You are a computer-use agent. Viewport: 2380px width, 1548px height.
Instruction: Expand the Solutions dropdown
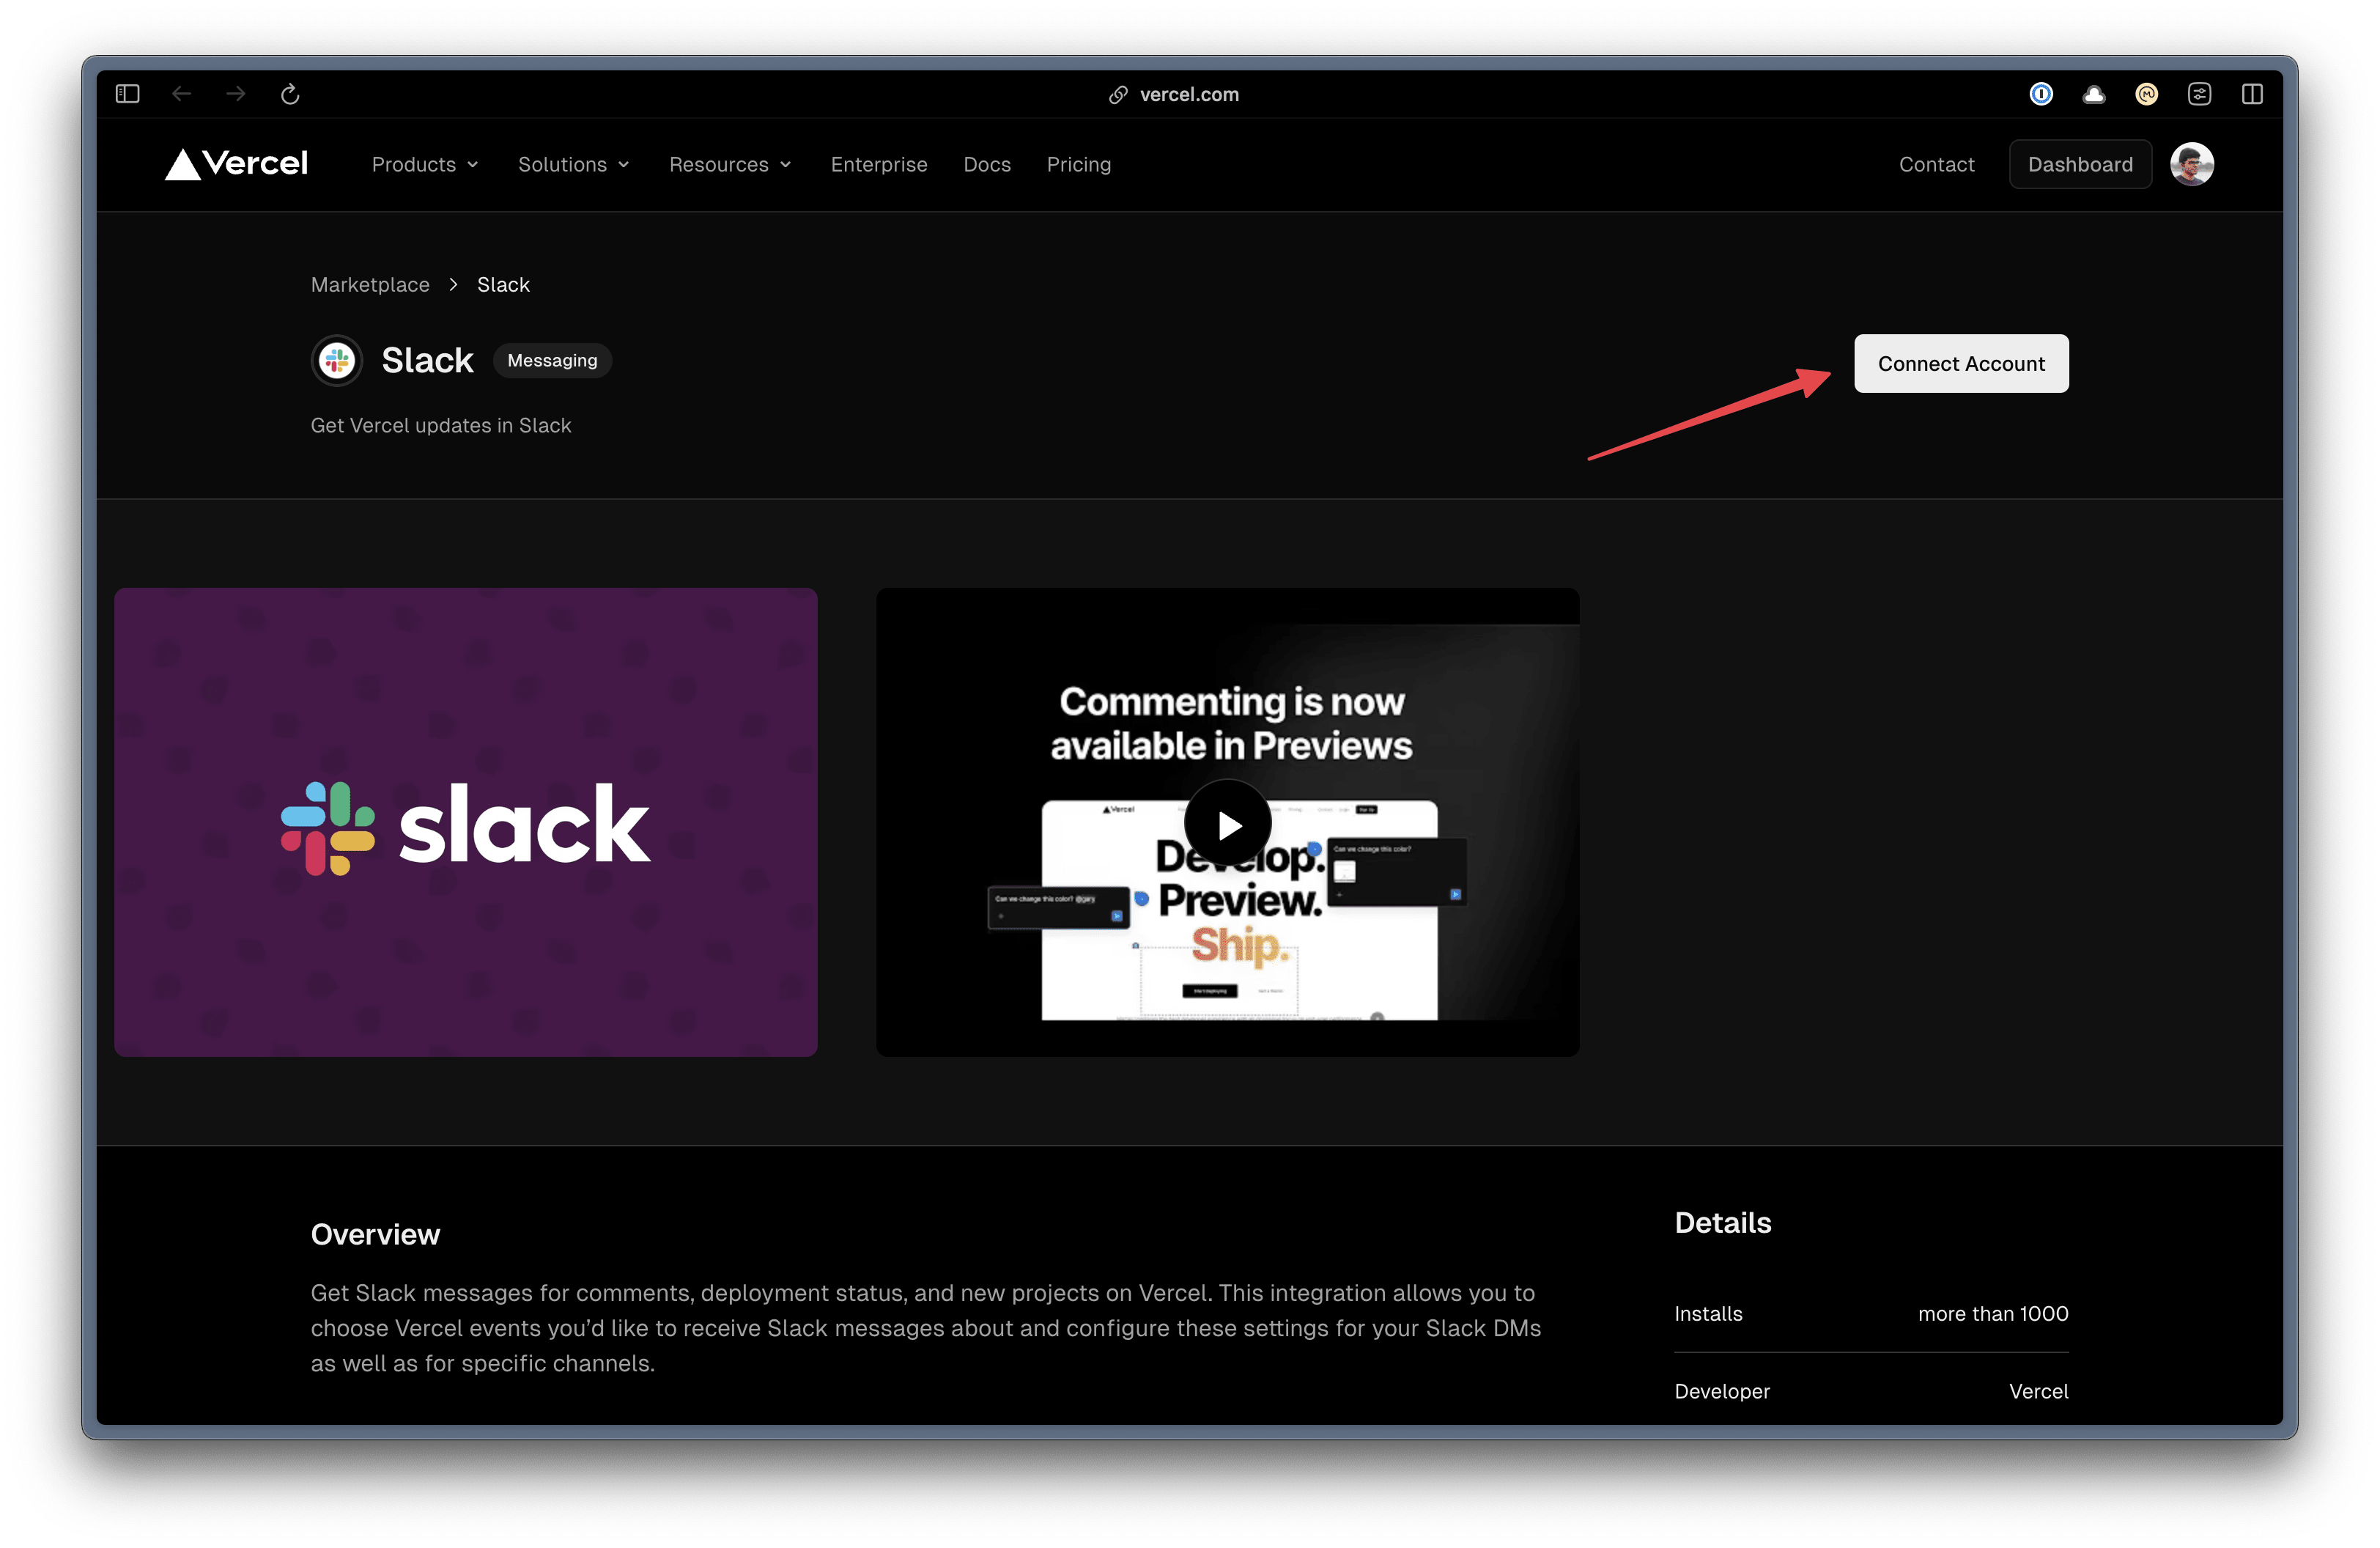click(x=573, y=164)
